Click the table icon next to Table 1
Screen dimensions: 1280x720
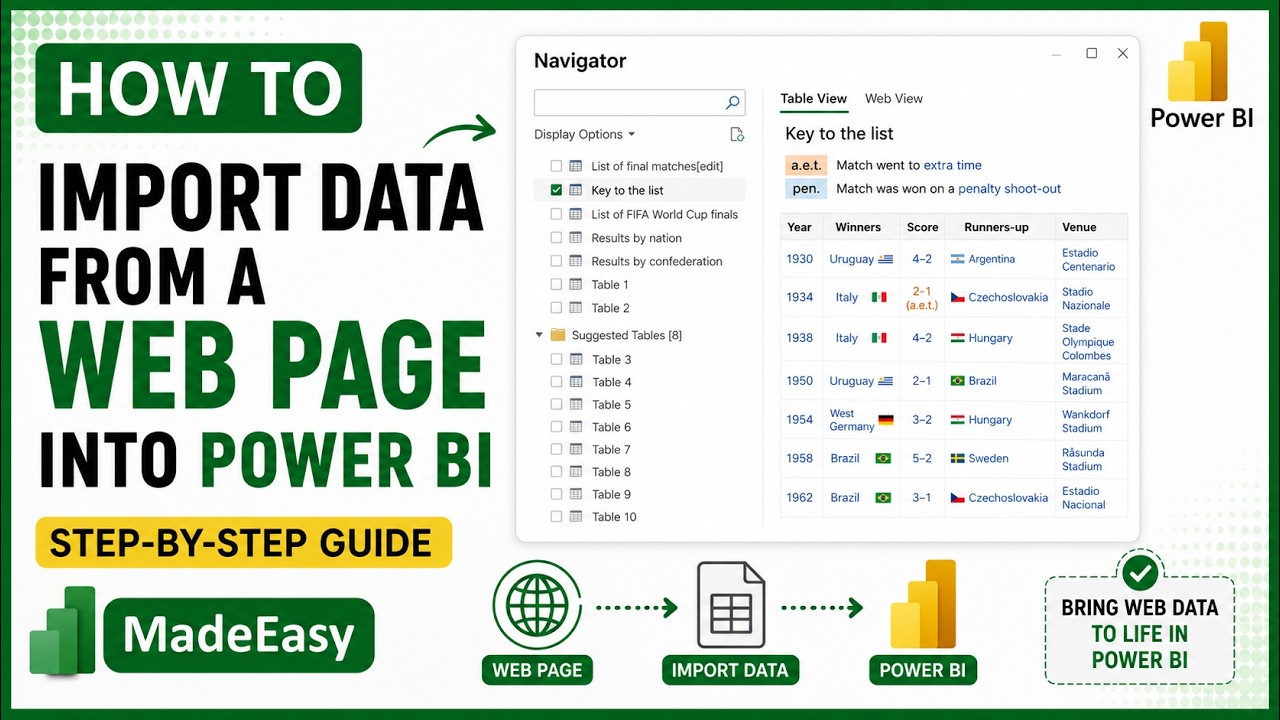pos(576,284)
